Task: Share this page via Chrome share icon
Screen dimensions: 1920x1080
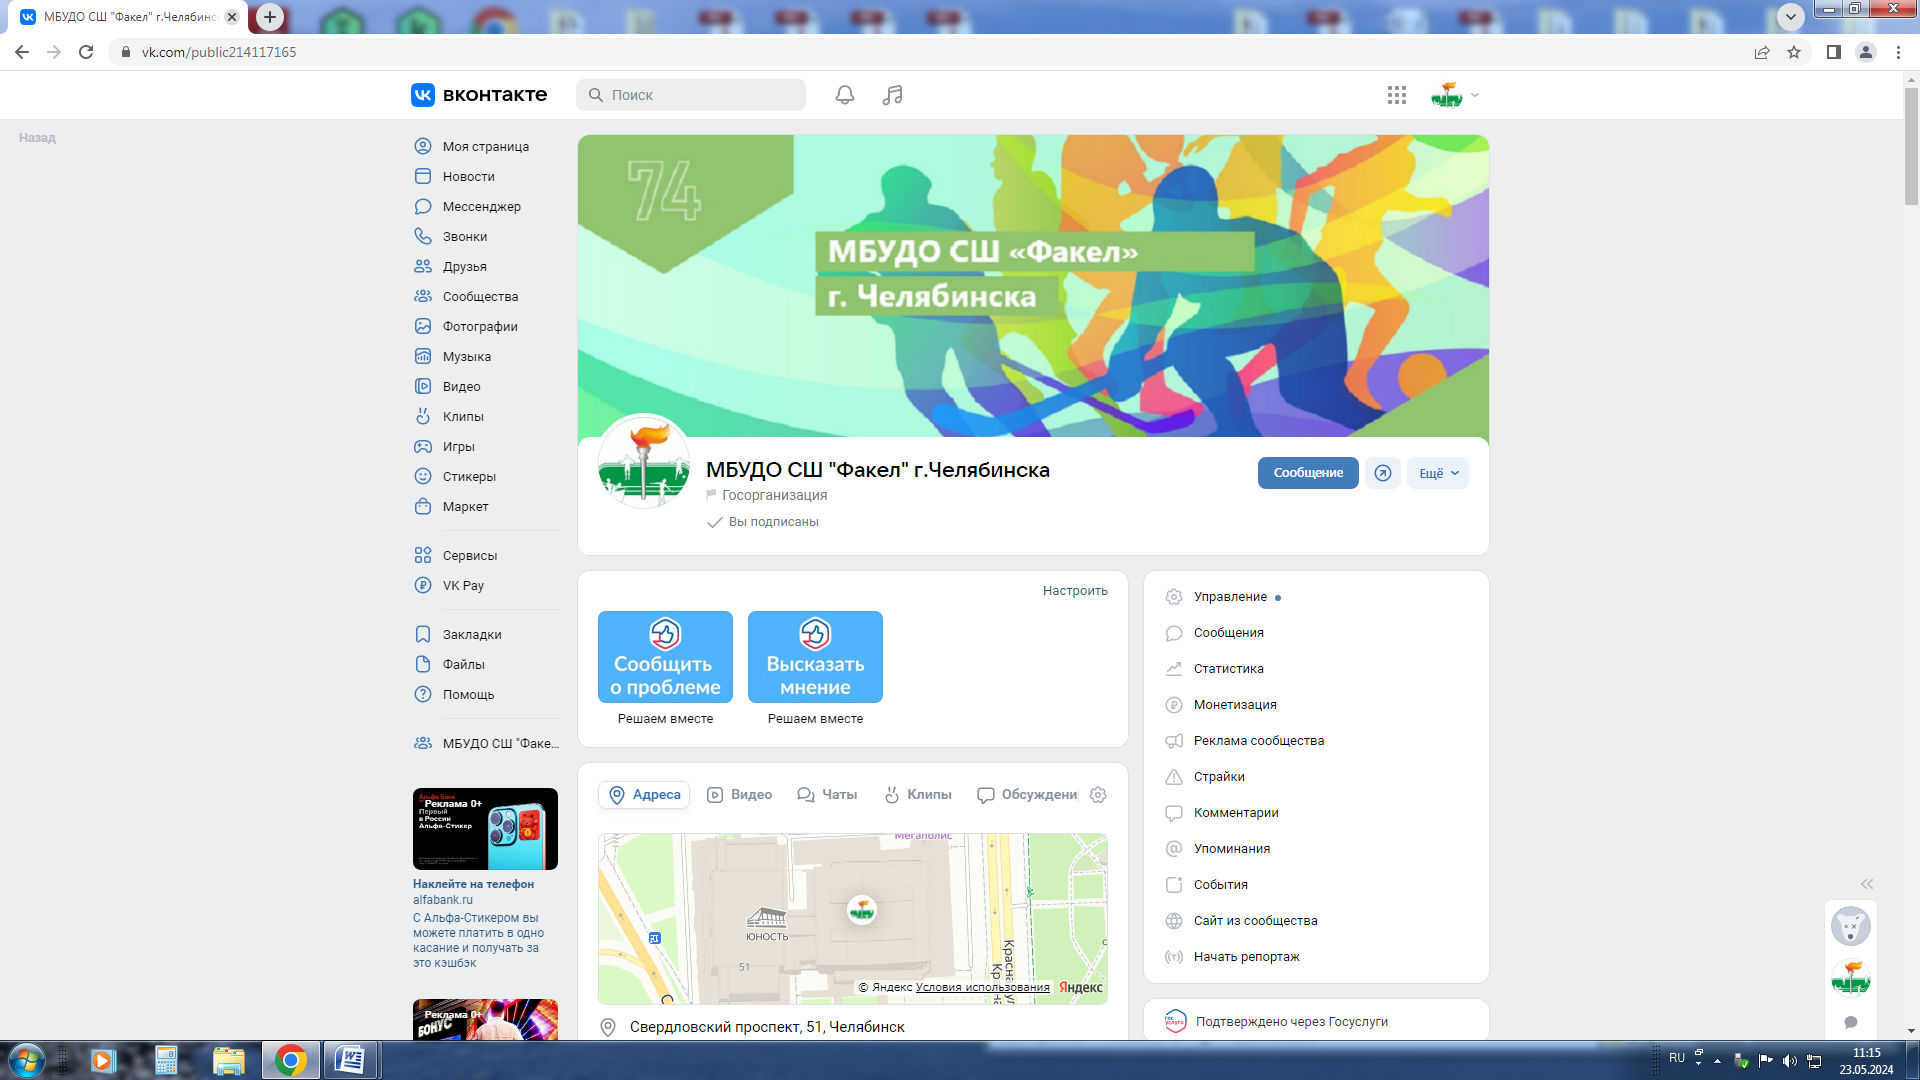Action: [1762, 52]
